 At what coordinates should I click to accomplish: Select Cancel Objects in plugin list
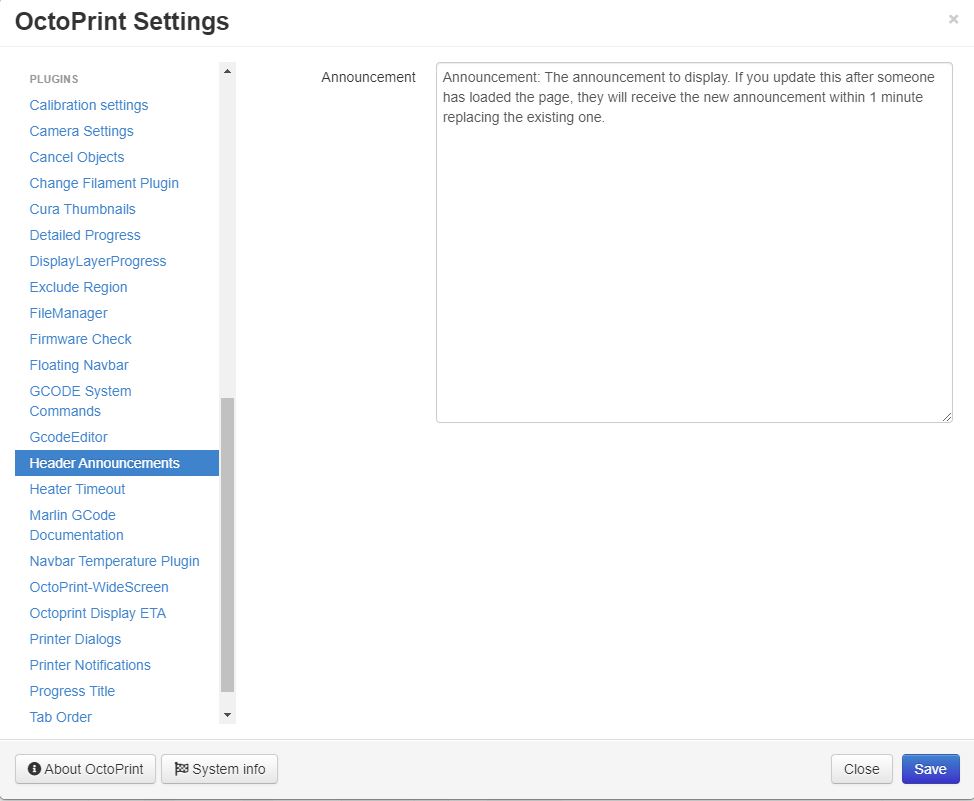coord(76,157)
